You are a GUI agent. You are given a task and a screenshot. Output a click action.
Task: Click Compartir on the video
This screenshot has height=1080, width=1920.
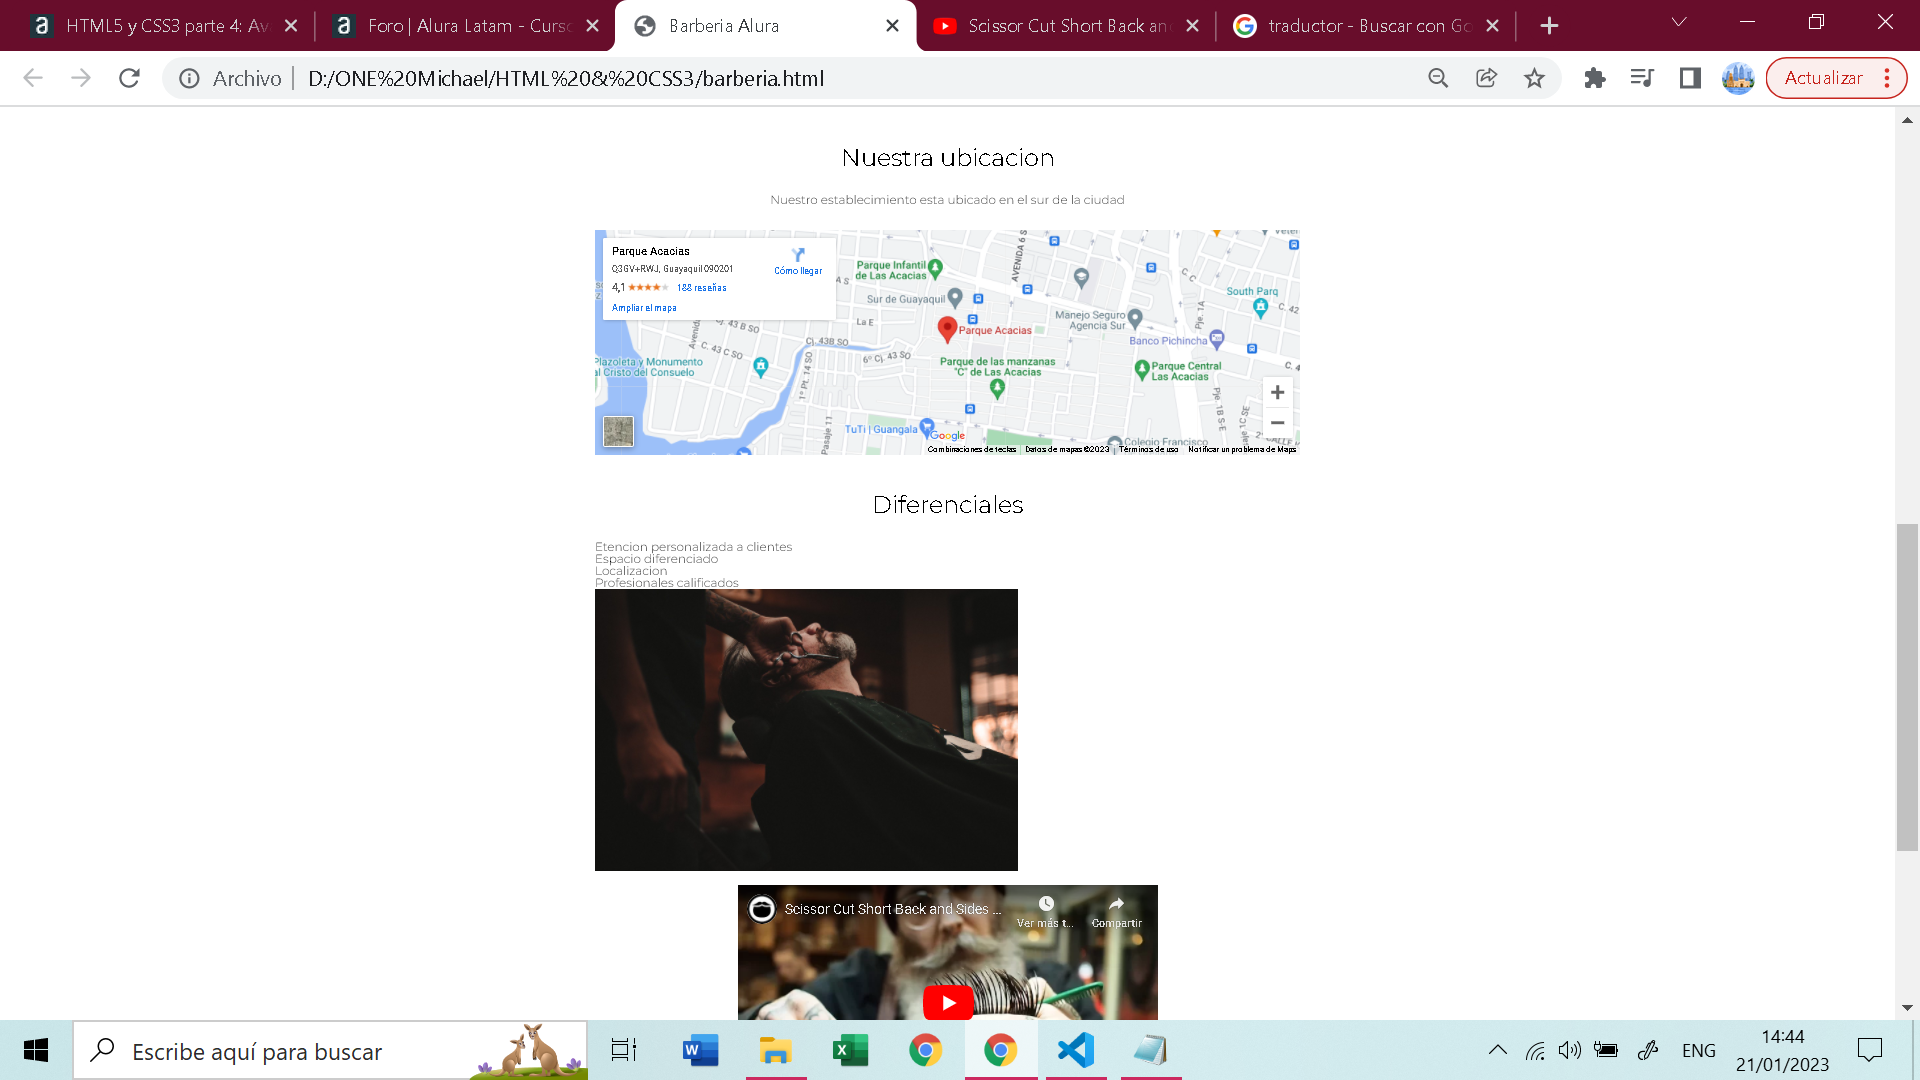click(x=1117, y=911)
